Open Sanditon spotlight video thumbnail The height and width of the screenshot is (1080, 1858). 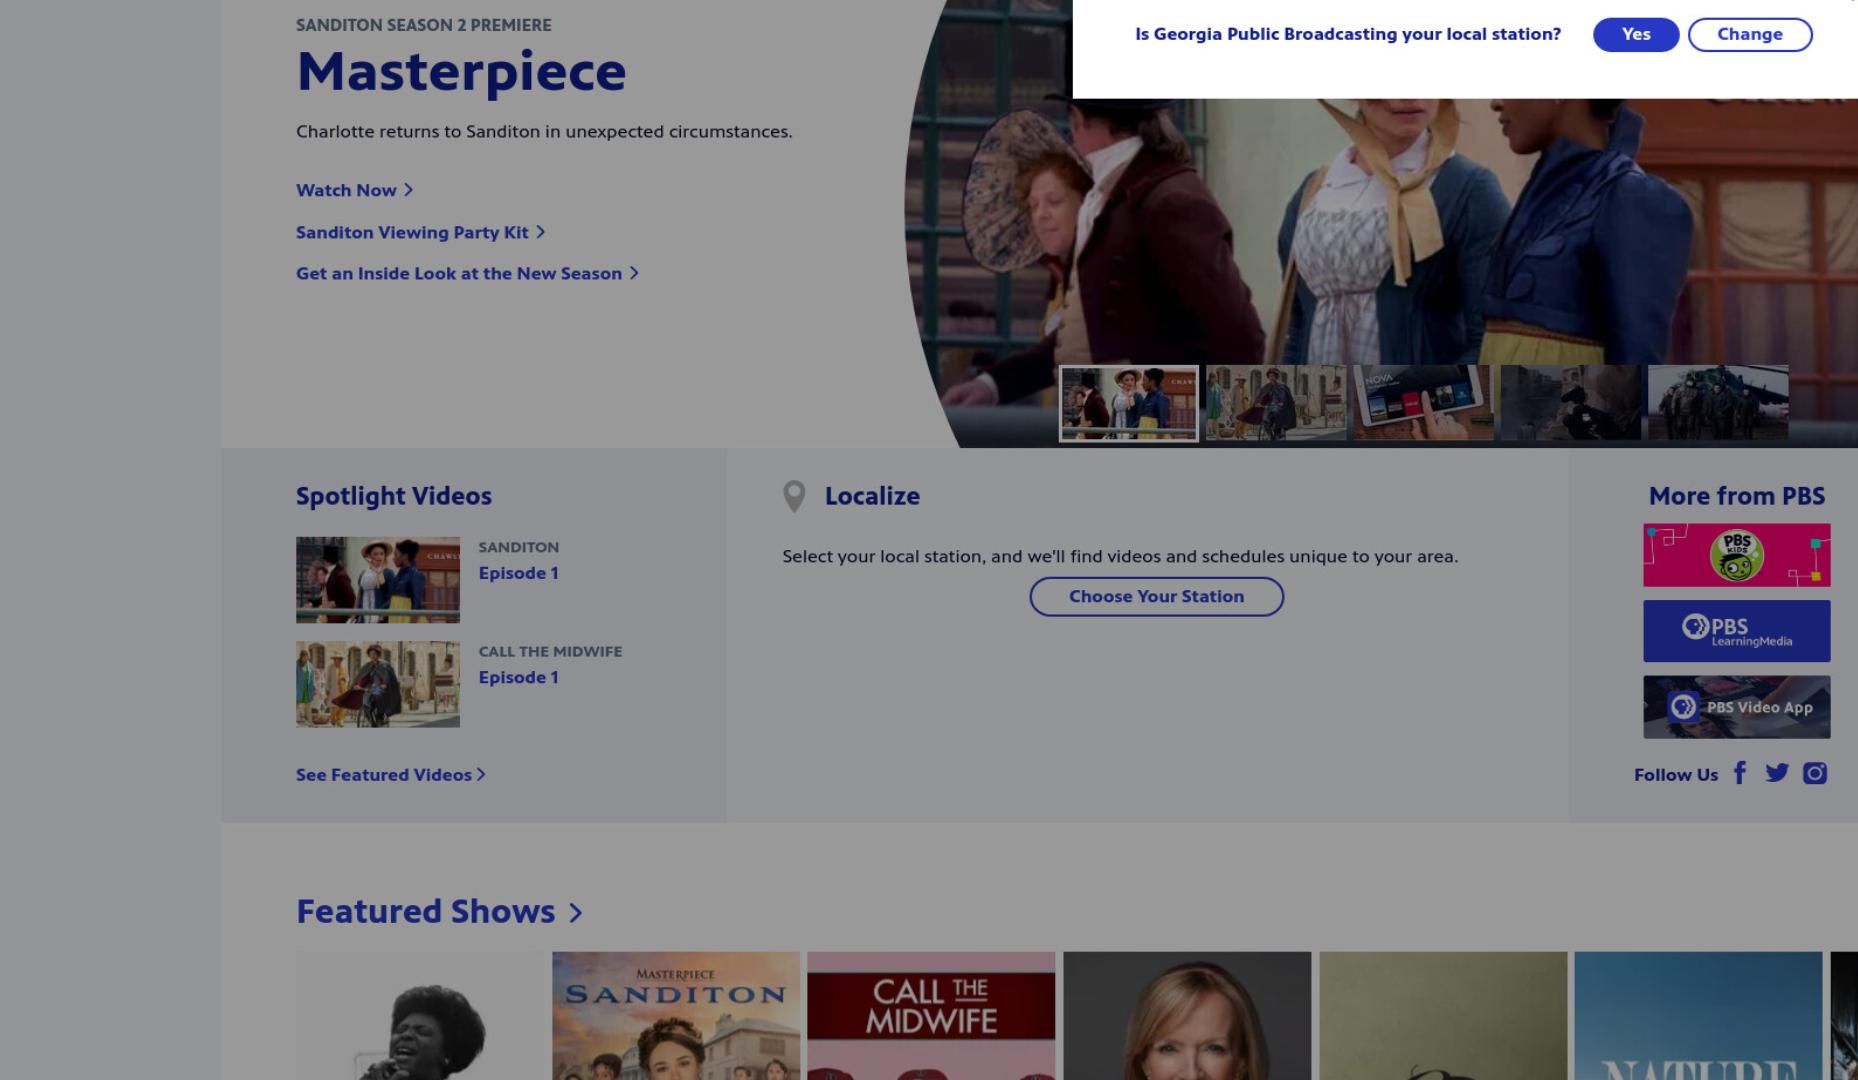378,580
